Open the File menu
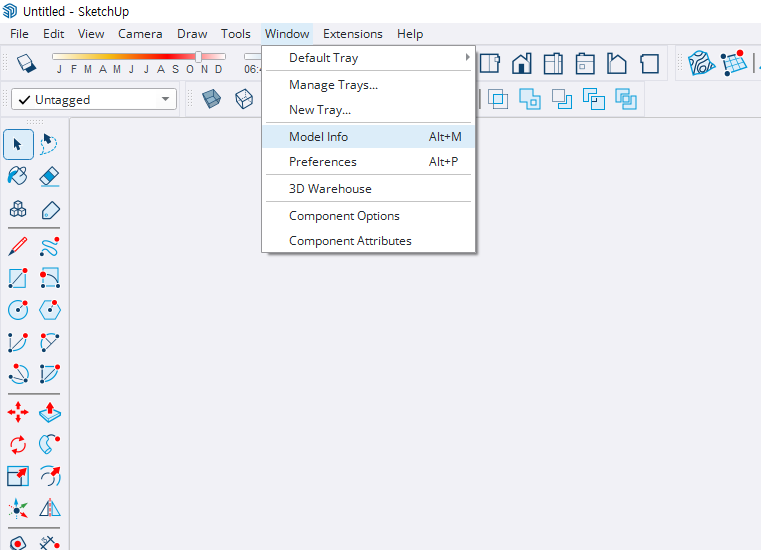 tap(19, 34)
